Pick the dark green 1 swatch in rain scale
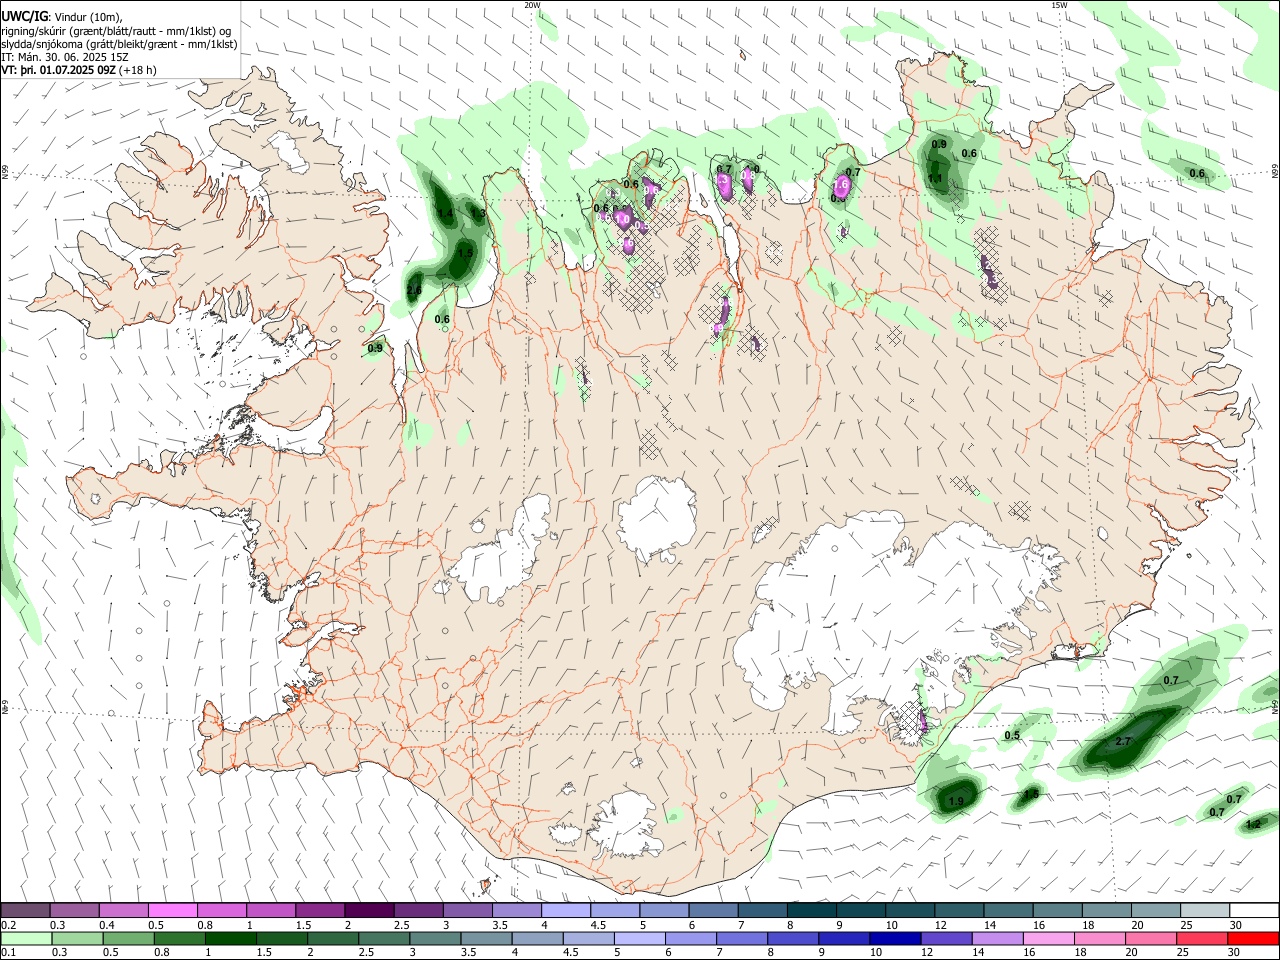The image size is (1280, 960). coord(231,938)
